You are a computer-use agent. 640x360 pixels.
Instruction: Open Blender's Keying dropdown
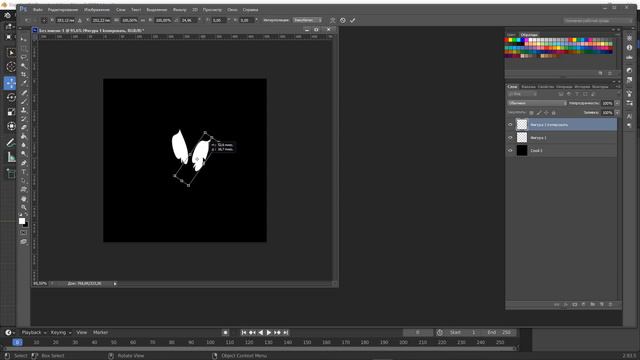pyautogui.click(x=61, y=332)
